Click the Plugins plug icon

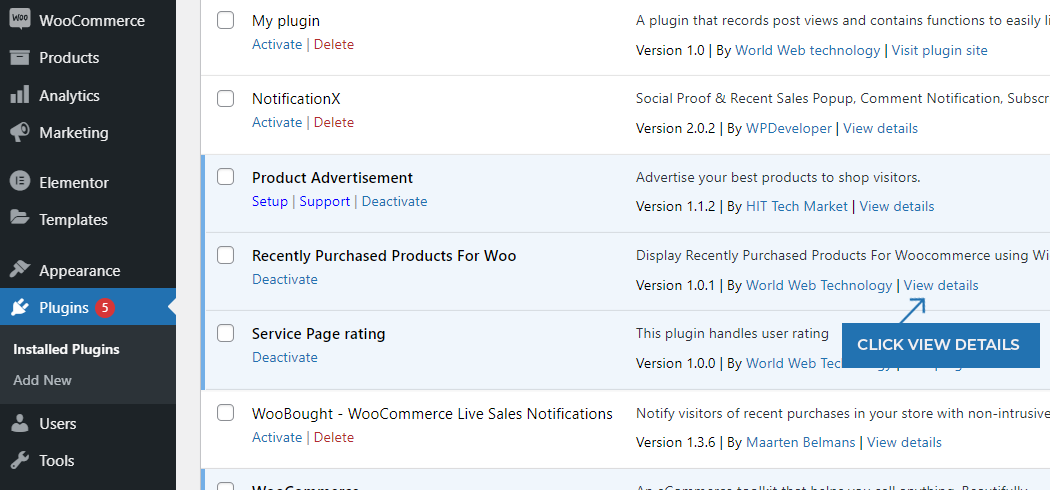(x=19, y=307)
